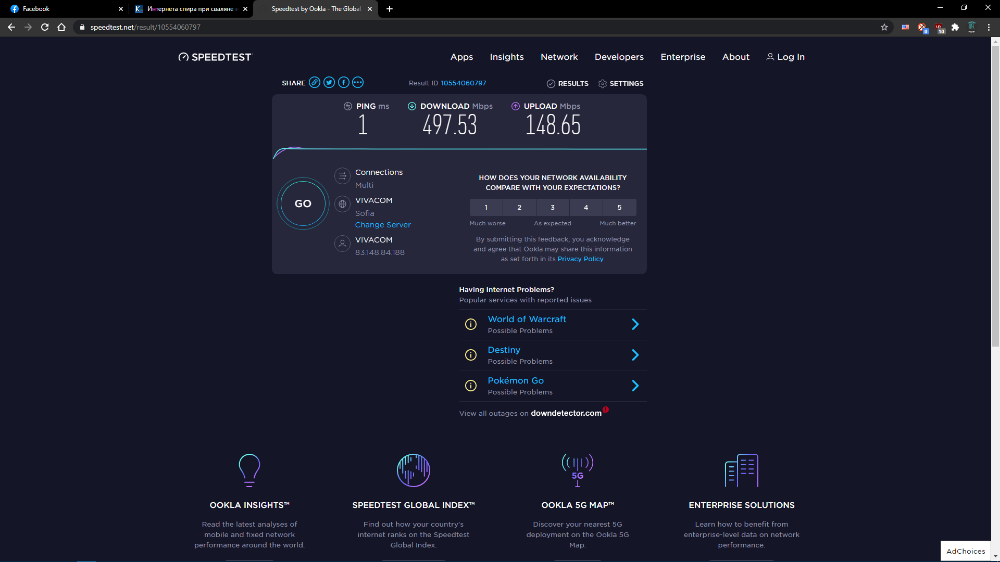1000x562 pixels.
Task: Click the Download arrow icon
Action: coord(412,106)
